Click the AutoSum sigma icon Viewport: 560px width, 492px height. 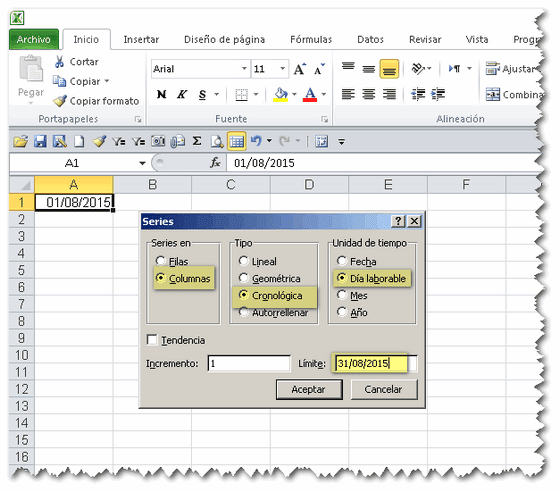(197, 141)
